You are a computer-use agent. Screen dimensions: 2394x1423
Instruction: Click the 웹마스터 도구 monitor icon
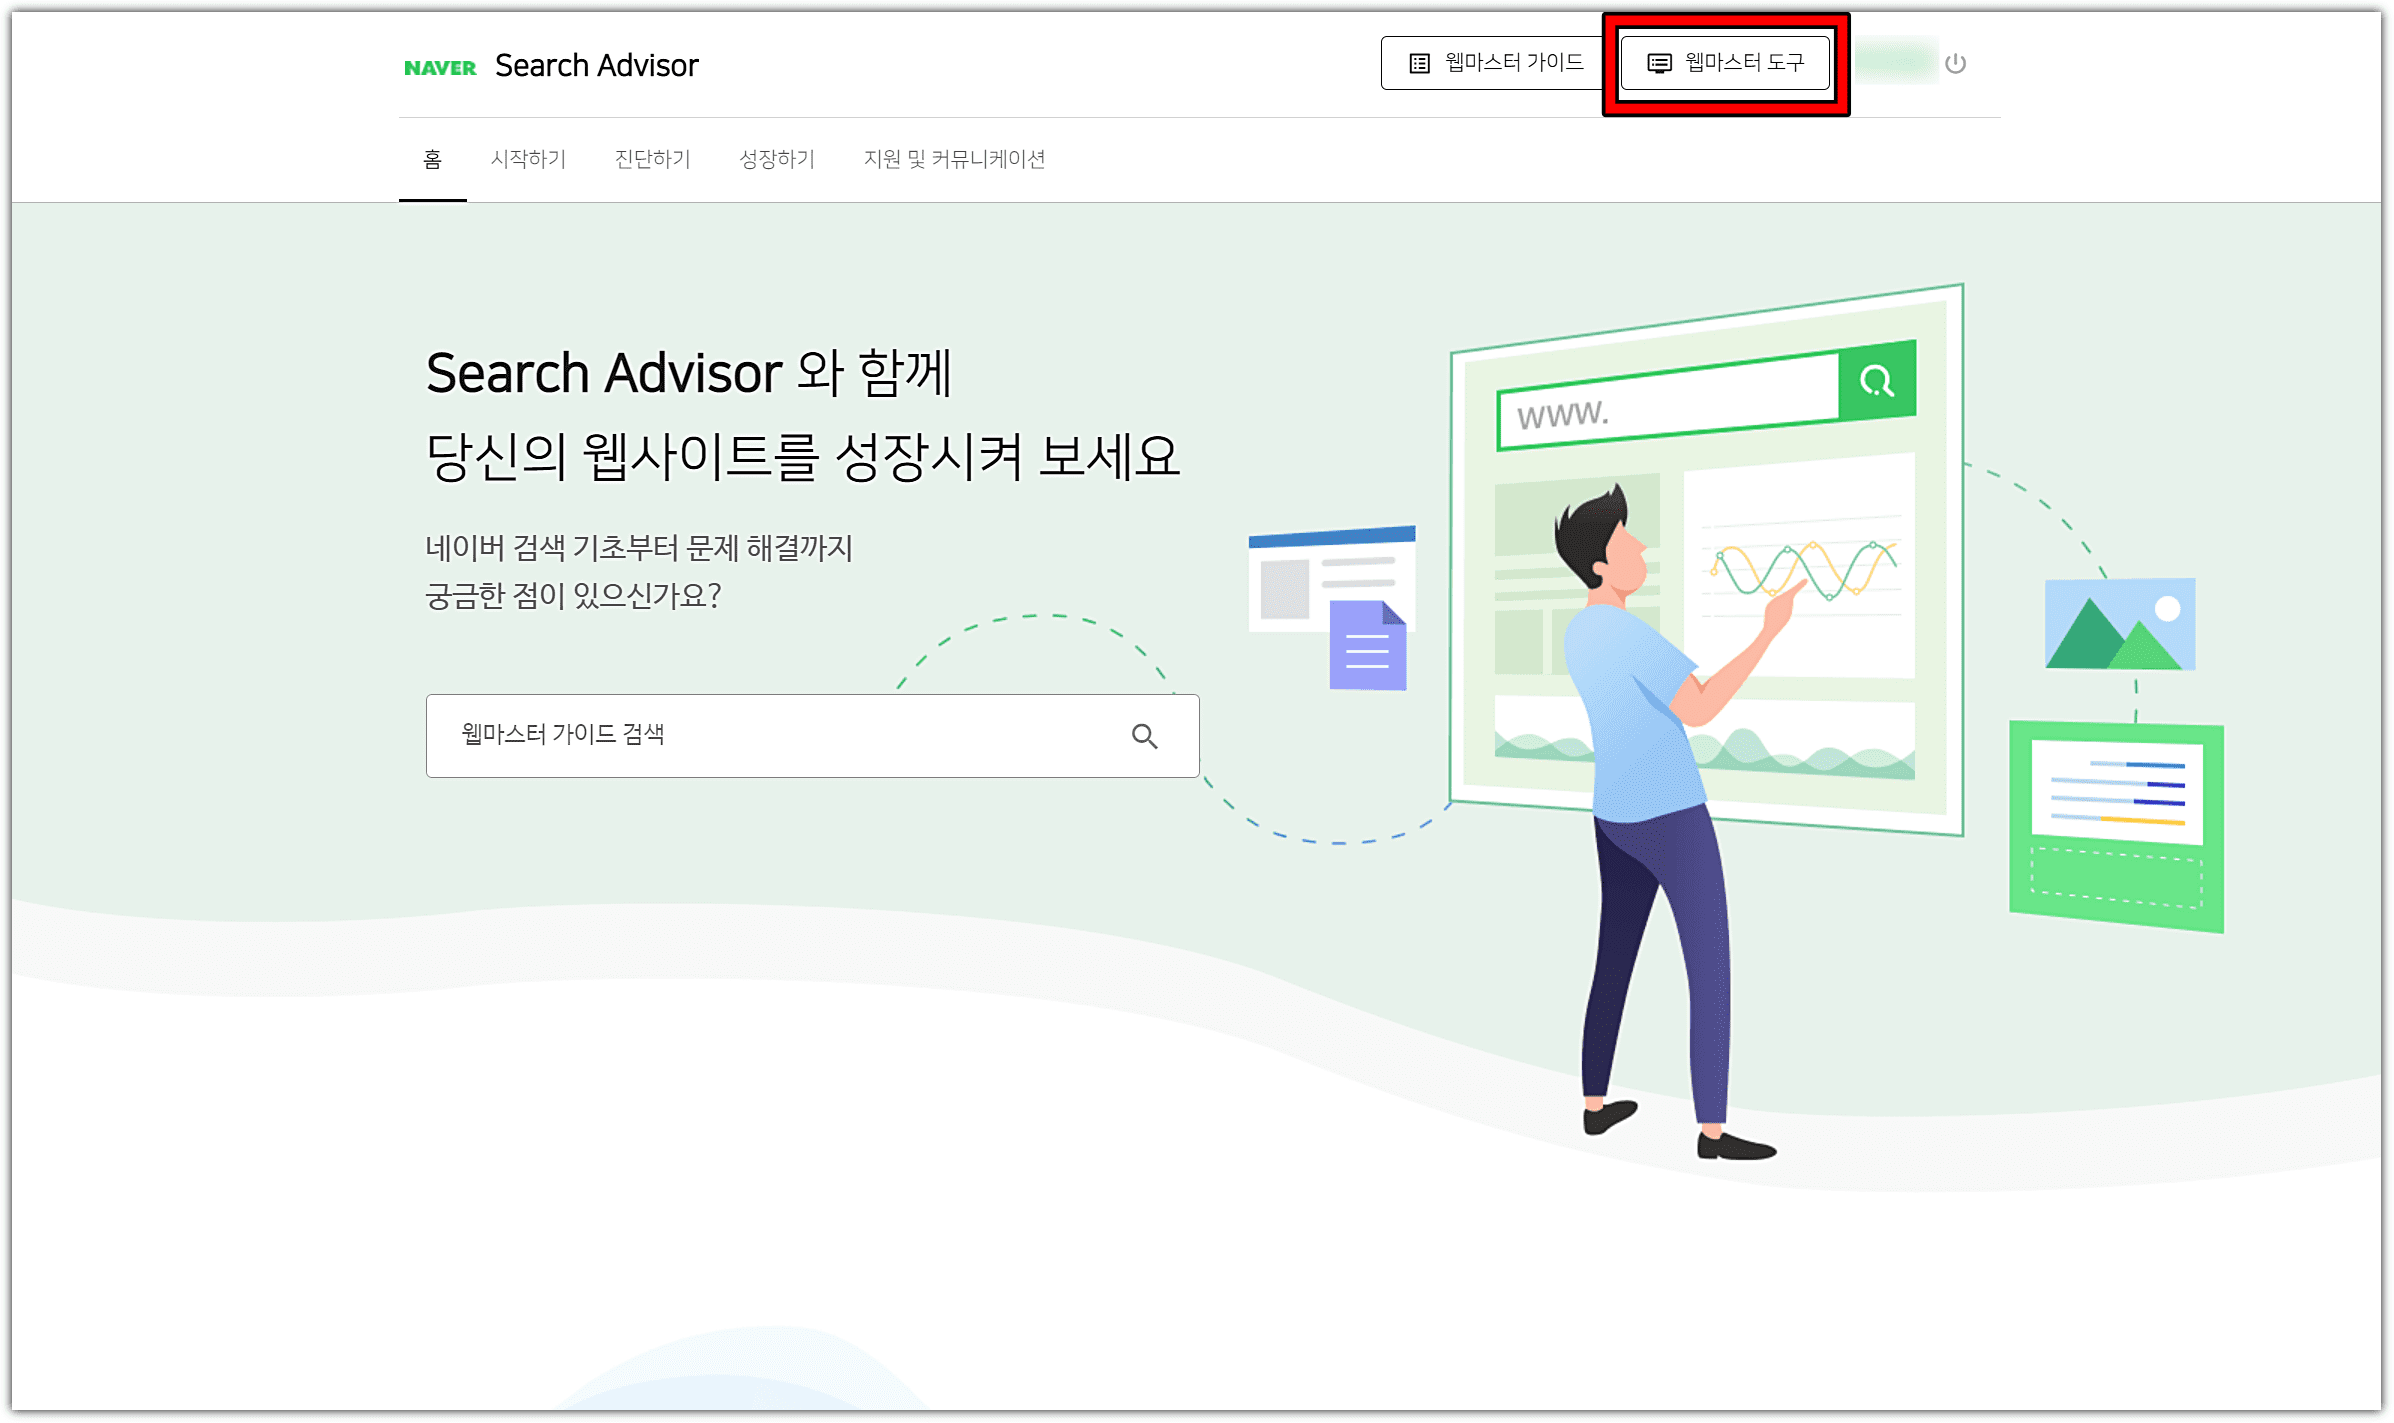1660,62
